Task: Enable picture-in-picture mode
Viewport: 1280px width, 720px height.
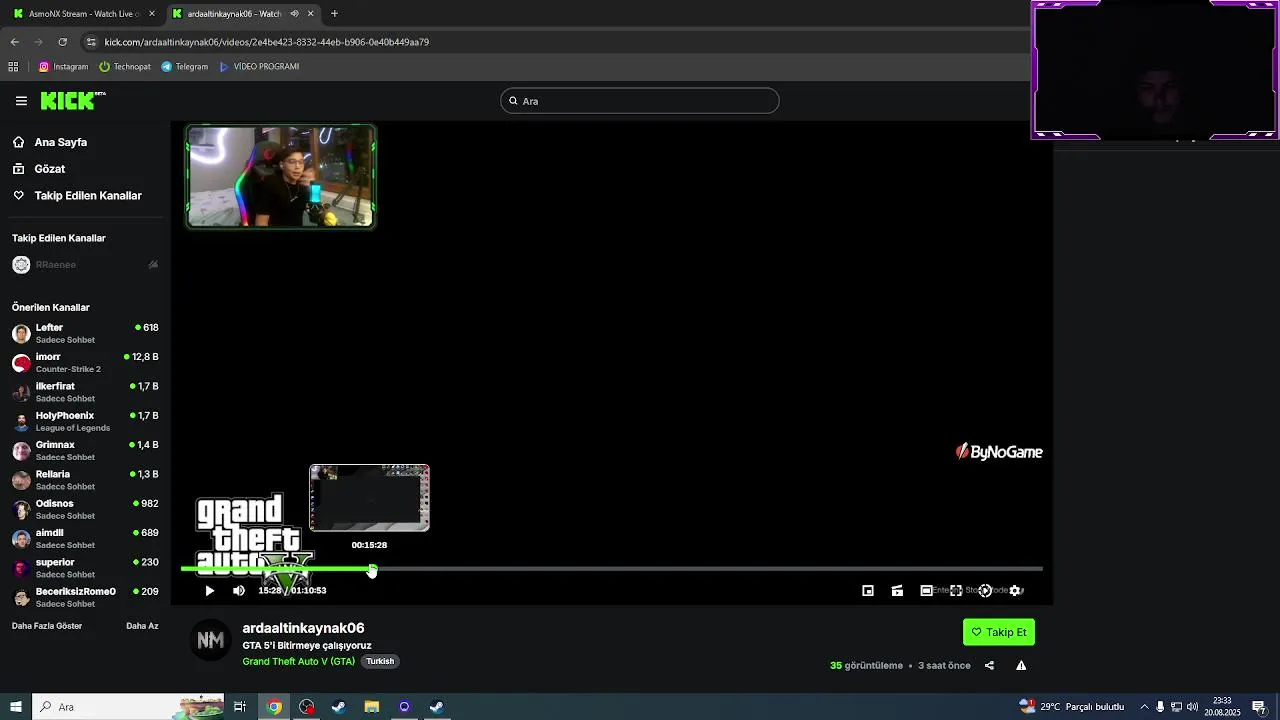Action: 868,591
